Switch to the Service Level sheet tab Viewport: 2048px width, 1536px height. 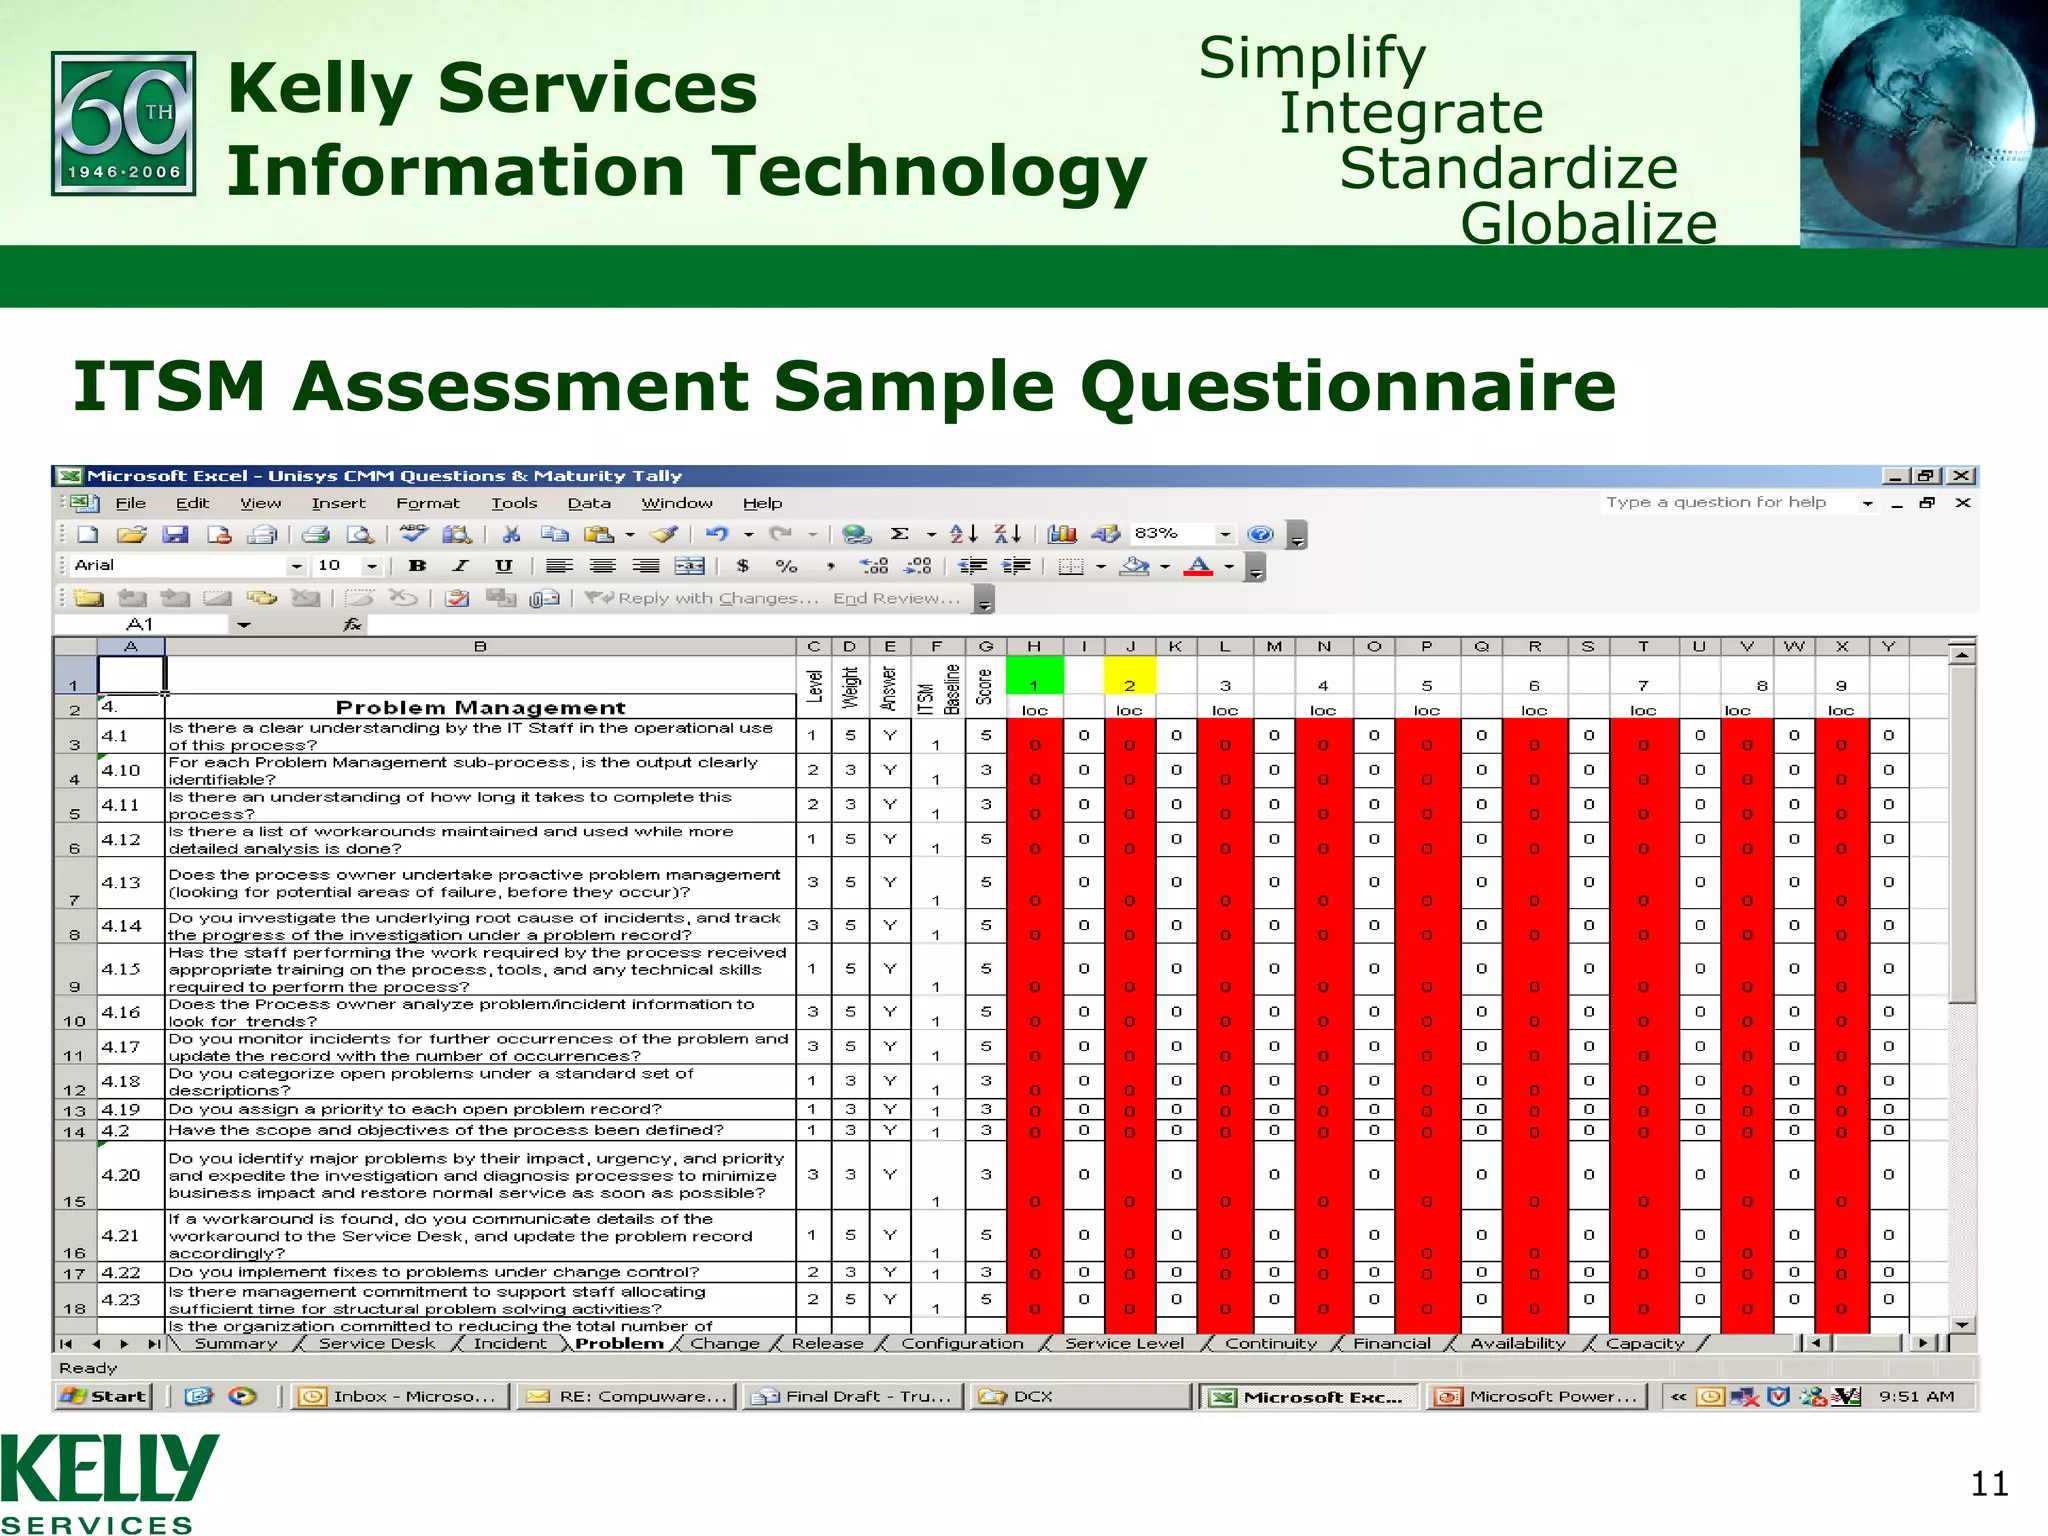tap(1124, 1344)
